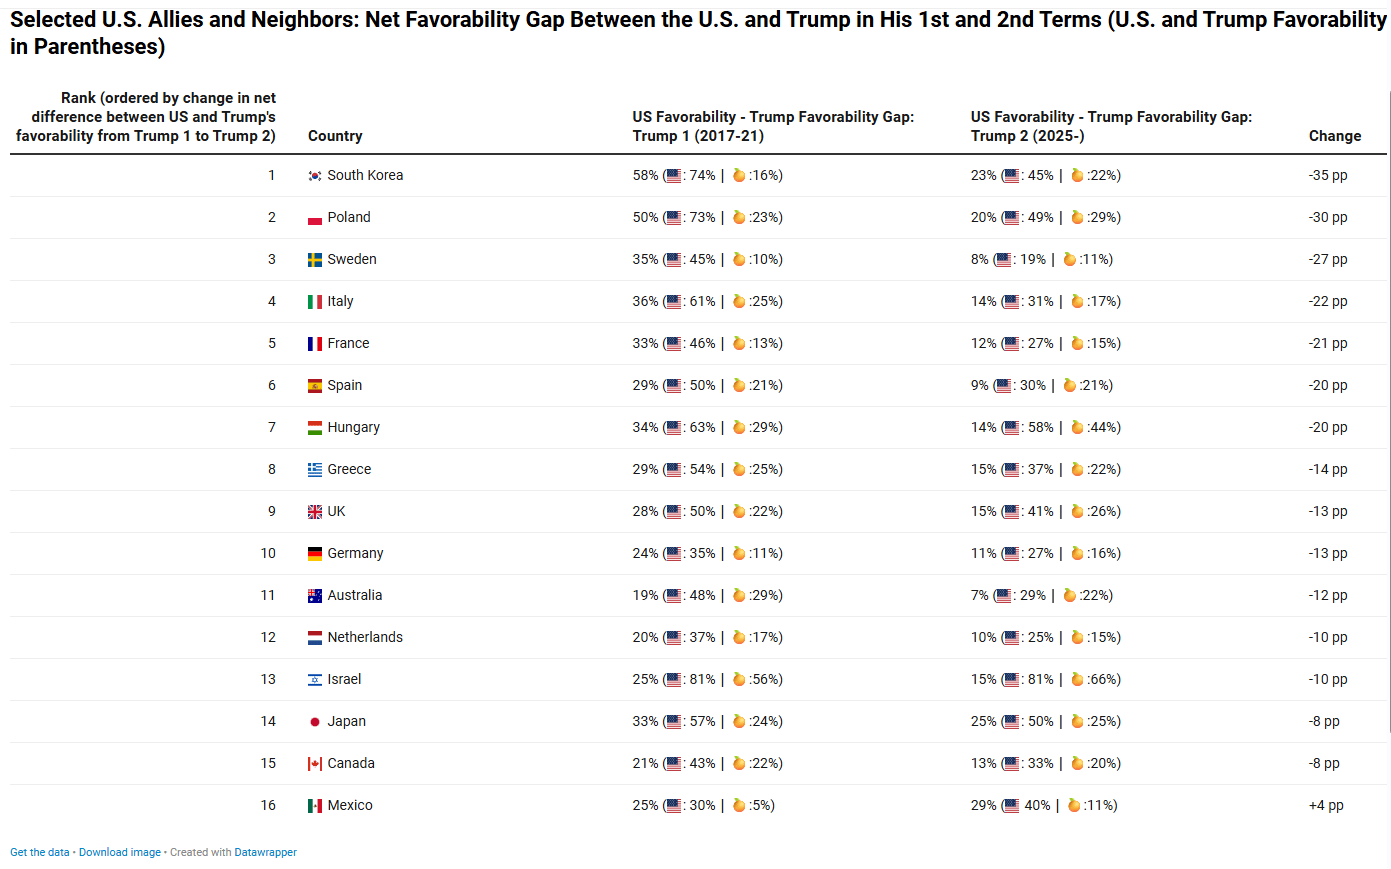The width and height of the screenshot is (1391, 869).
Task: Click the Canada flag icon
Action: click(315, 764)
